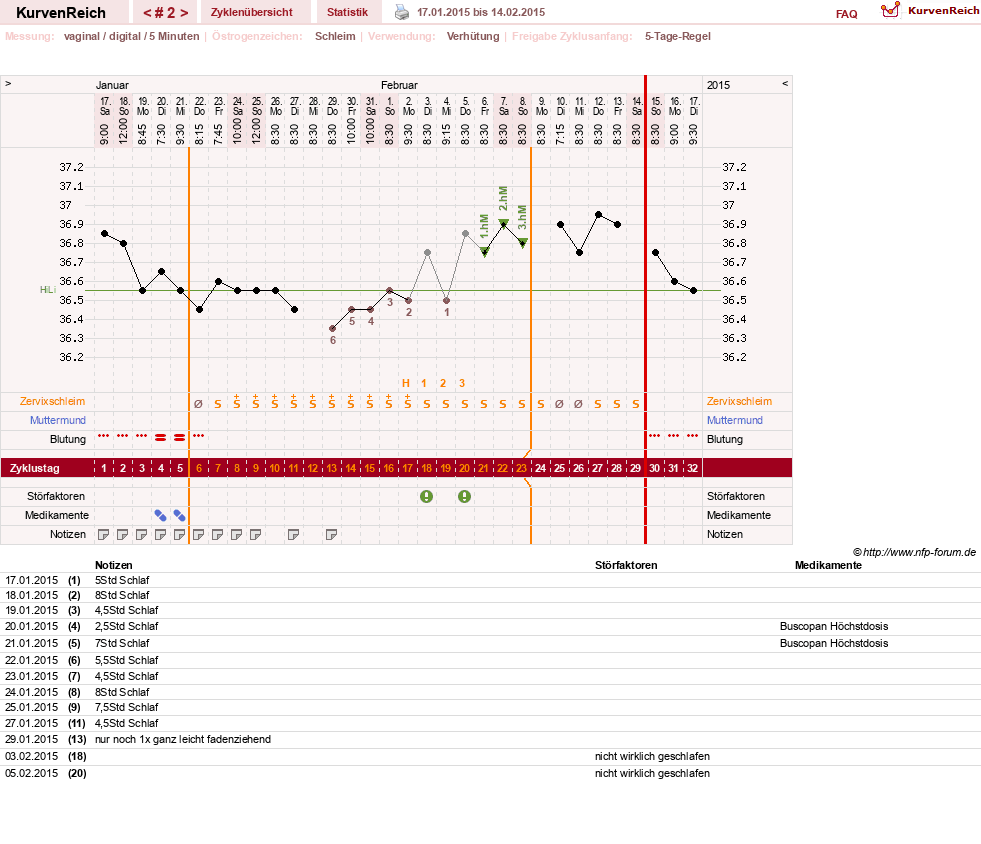The image size is (981, 844).
Task: Click the medication pill icon on day 5
Action: (180, 516)
